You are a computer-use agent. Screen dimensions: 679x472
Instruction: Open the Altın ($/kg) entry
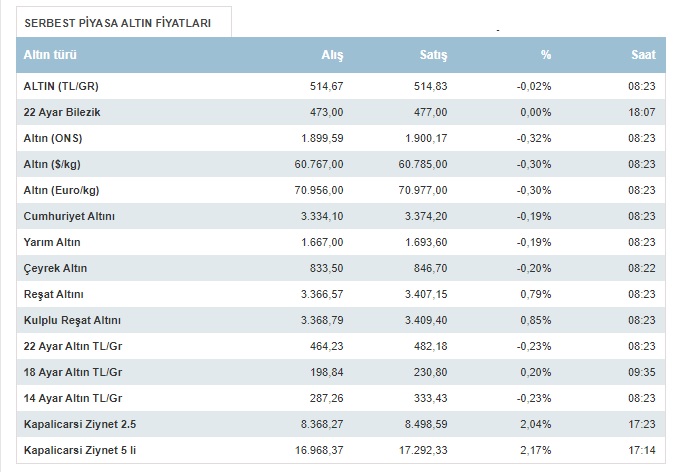click(x=55, y=164)
